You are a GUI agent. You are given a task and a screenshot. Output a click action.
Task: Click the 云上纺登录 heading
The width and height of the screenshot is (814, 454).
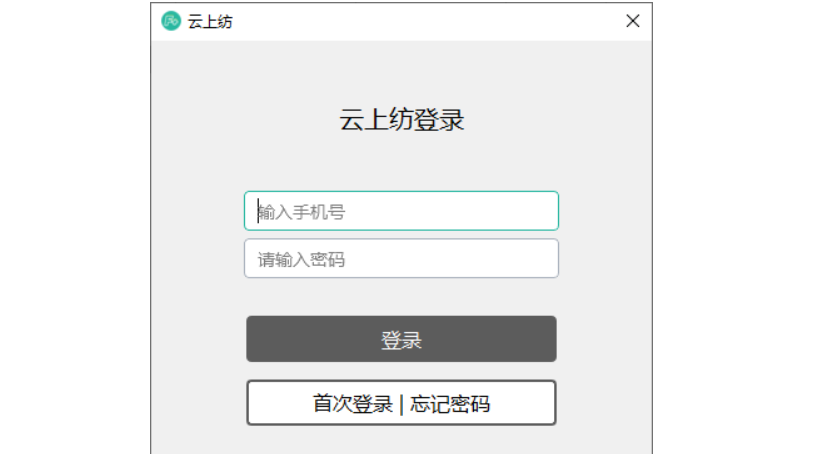pos(401,120)
